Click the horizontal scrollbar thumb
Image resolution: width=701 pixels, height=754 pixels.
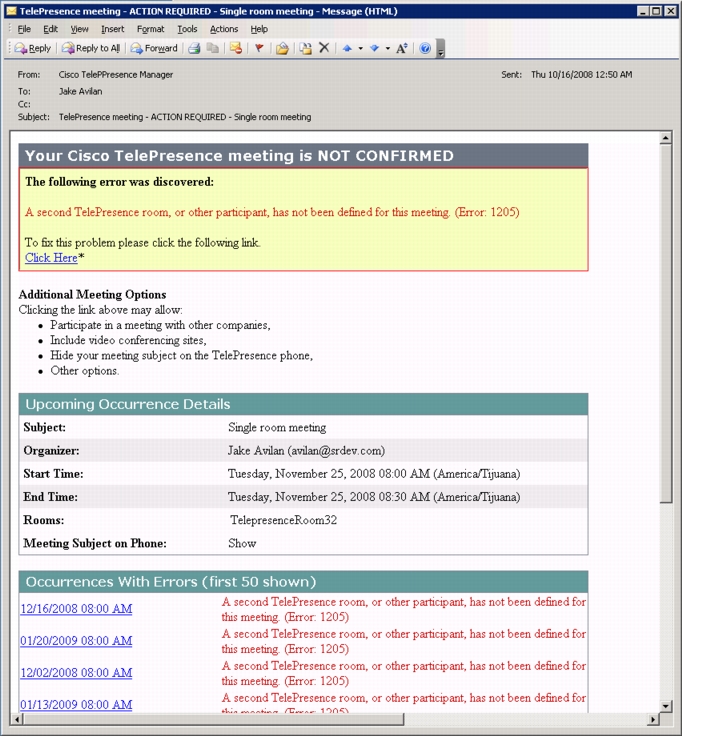click(213, 720)
